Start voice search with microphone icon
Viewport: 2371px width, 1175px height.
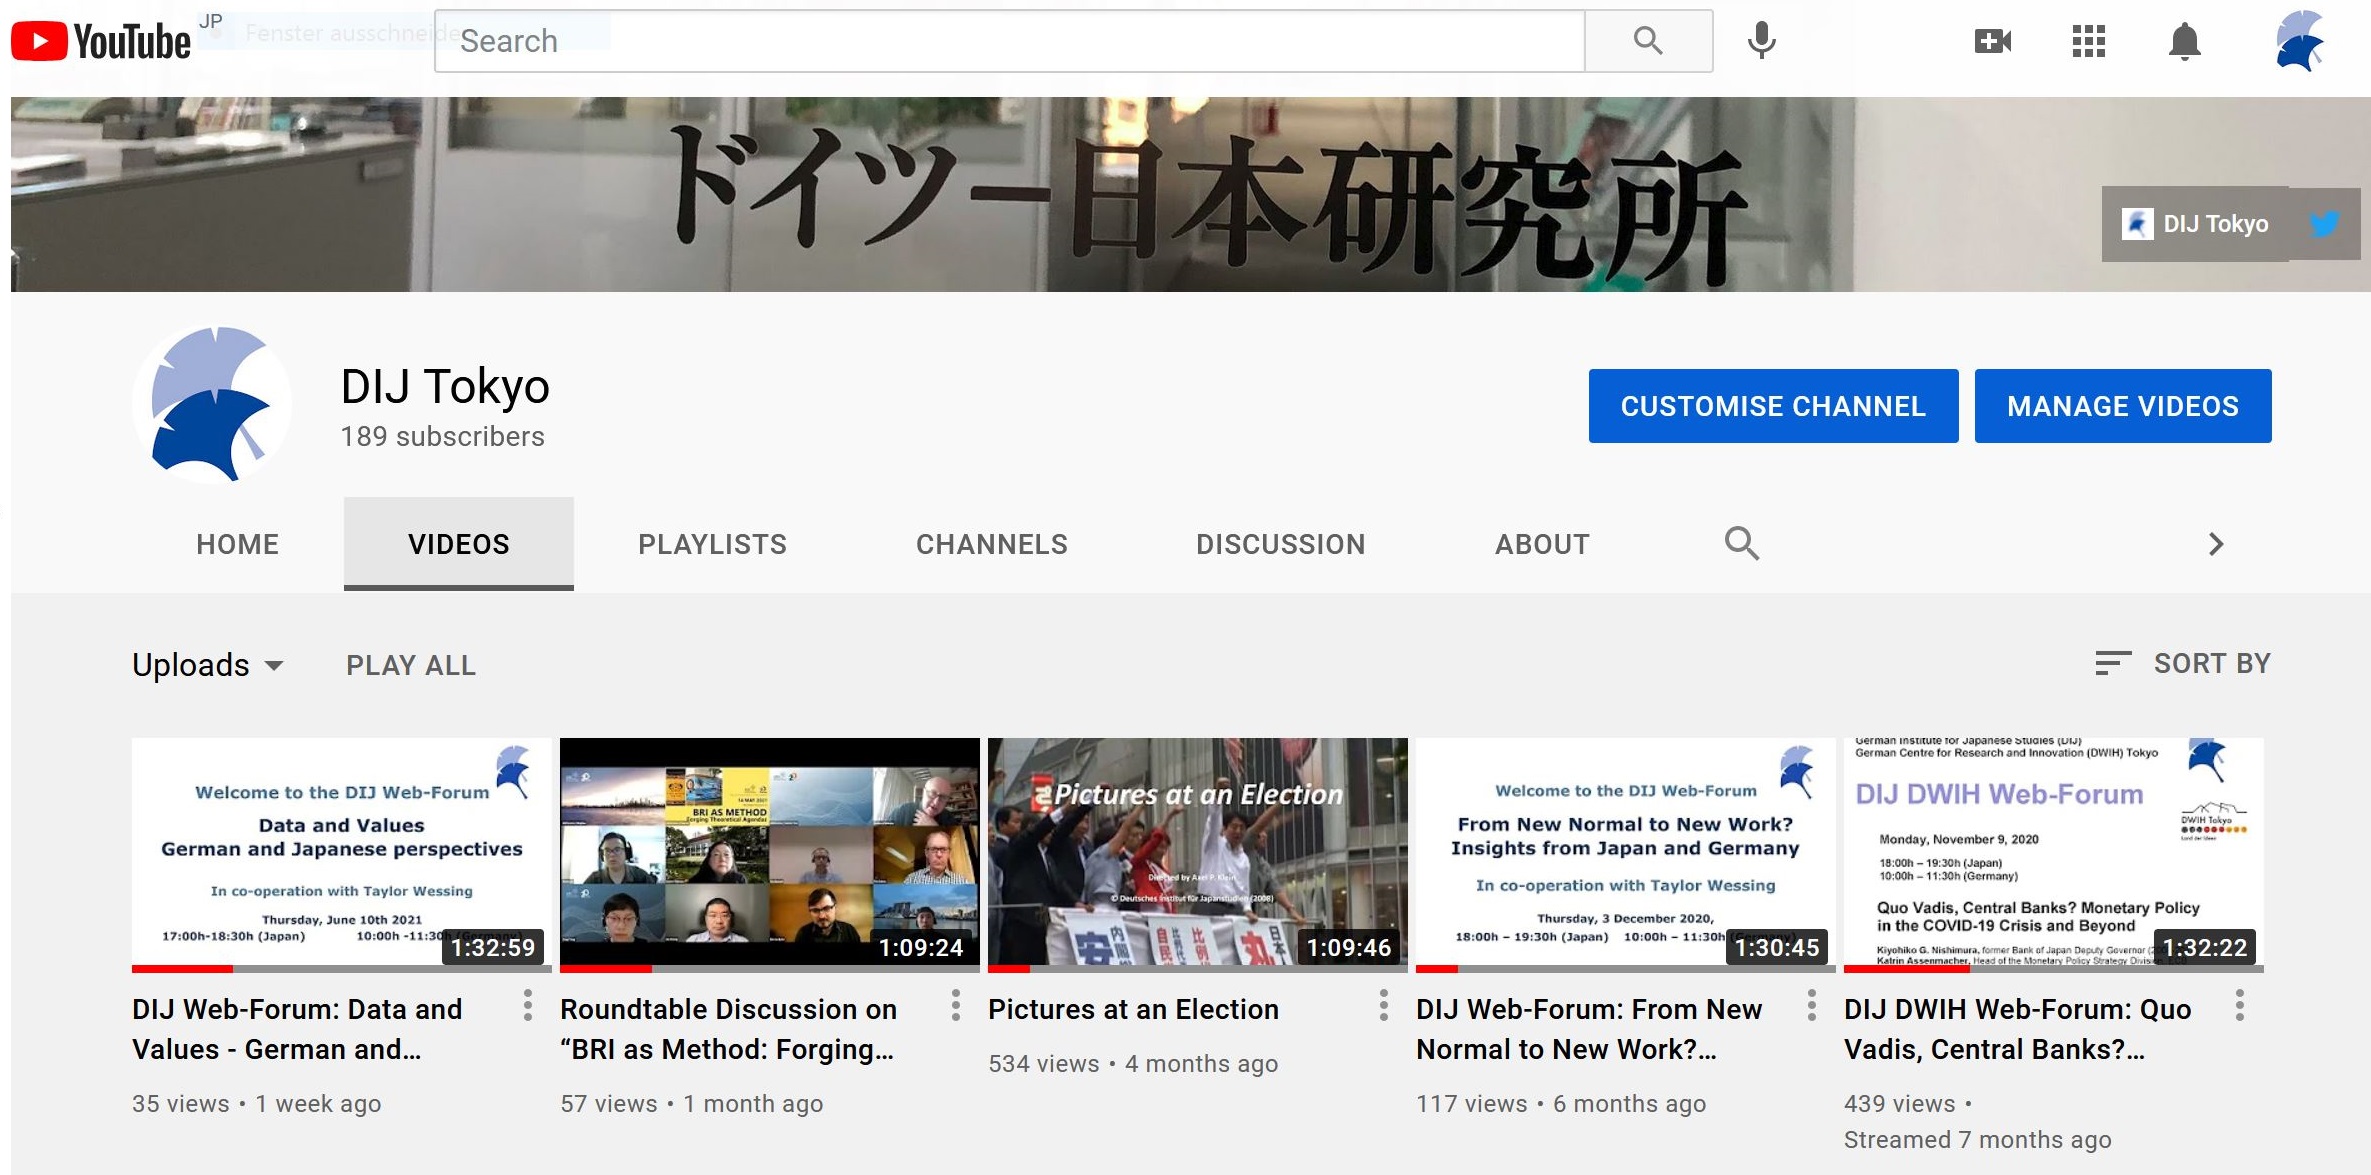(1762, 41)
